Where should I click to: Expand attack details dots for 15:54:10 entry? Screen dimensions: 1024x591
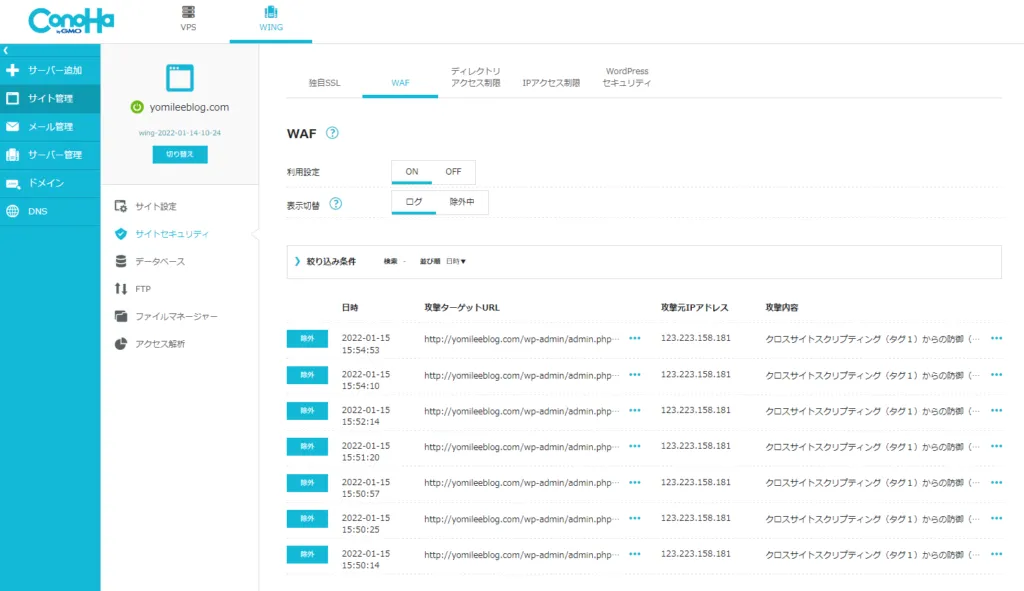coord(997,375)
